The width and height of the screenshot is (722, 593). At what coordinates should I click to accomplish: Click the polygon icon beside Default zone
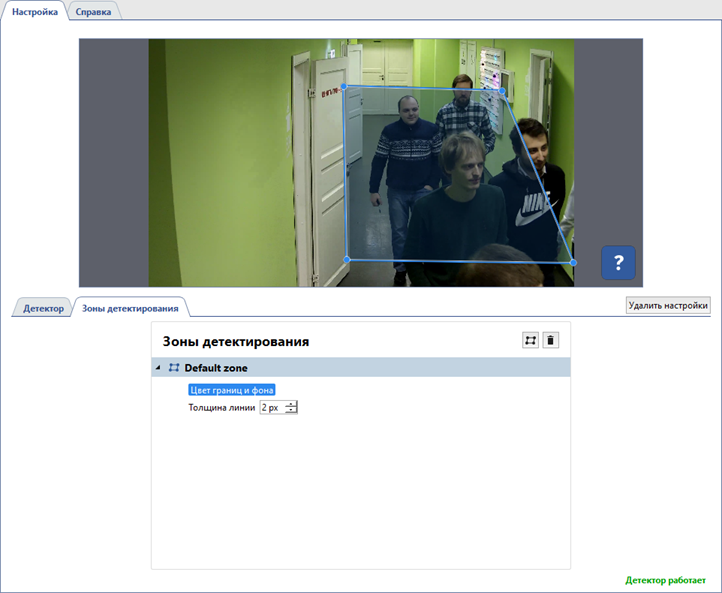point(174,368)
